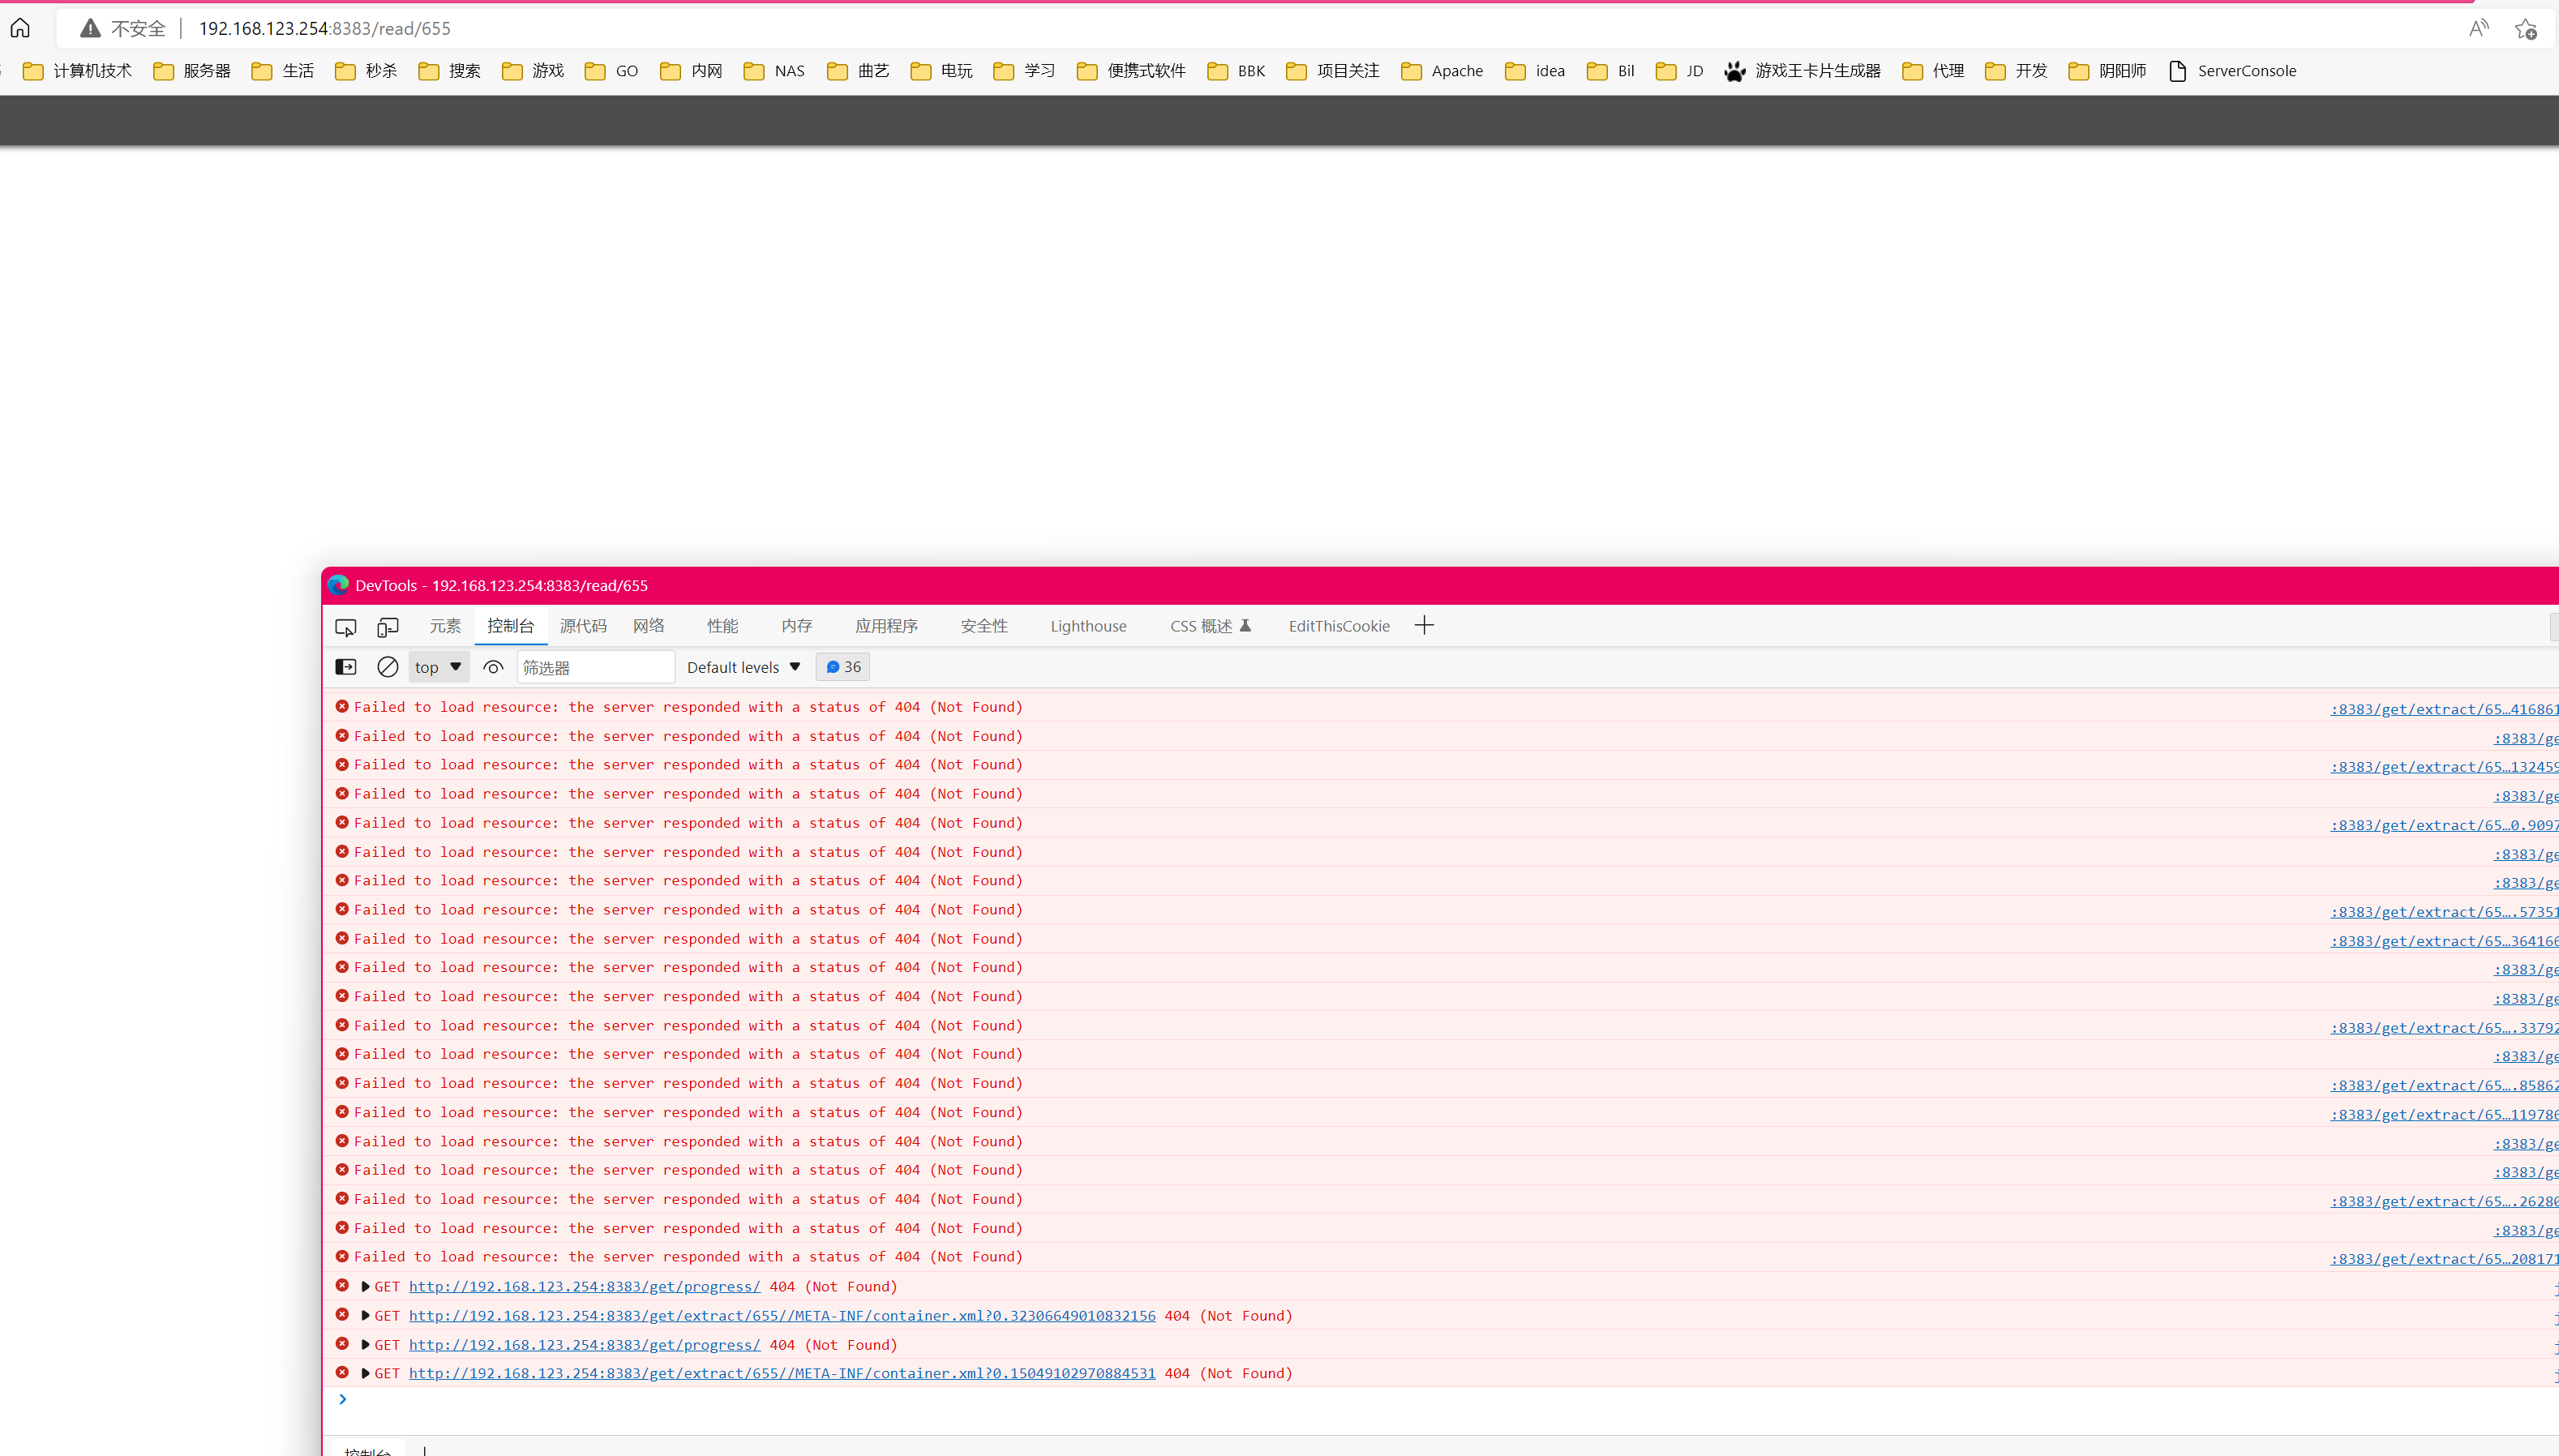This screenshot has width=2559, height=1456.
Task: Open the Default levels dropdown
Action: [x=742, y=666]
